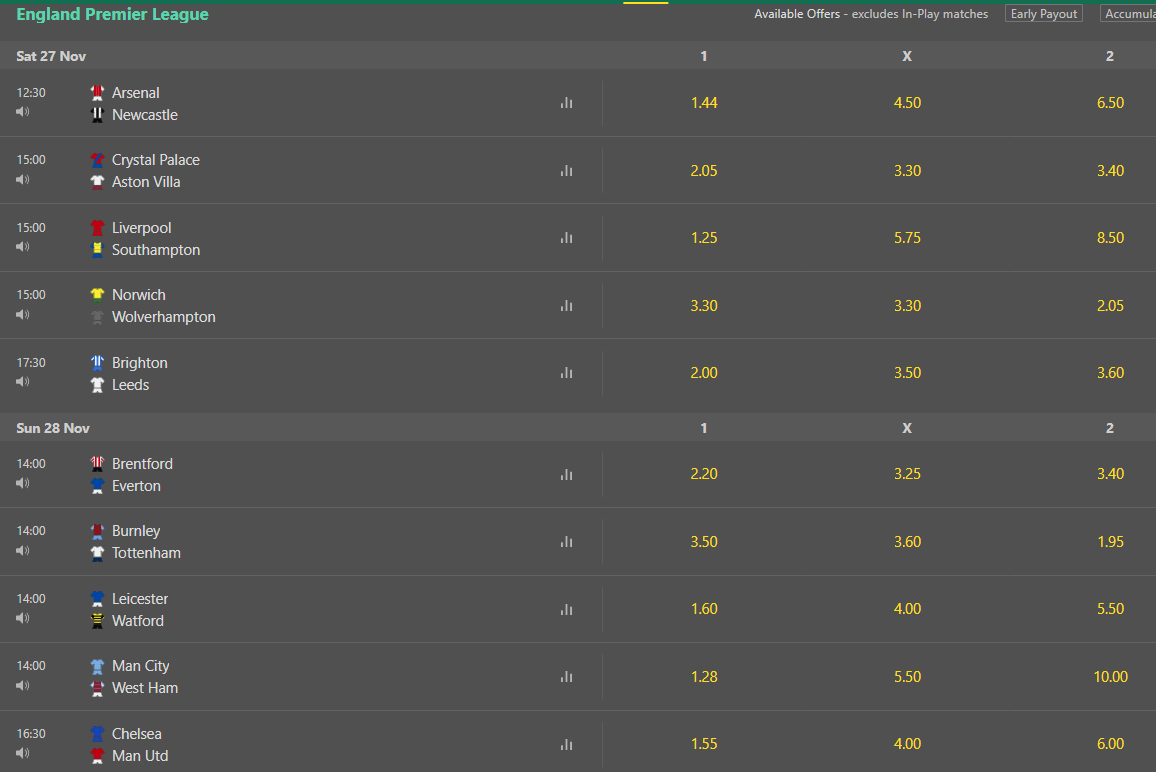The width and height of the screenshot is (1156, 772).
Task: Pick West Ham win at 10.00
Action: (1110, 676)
